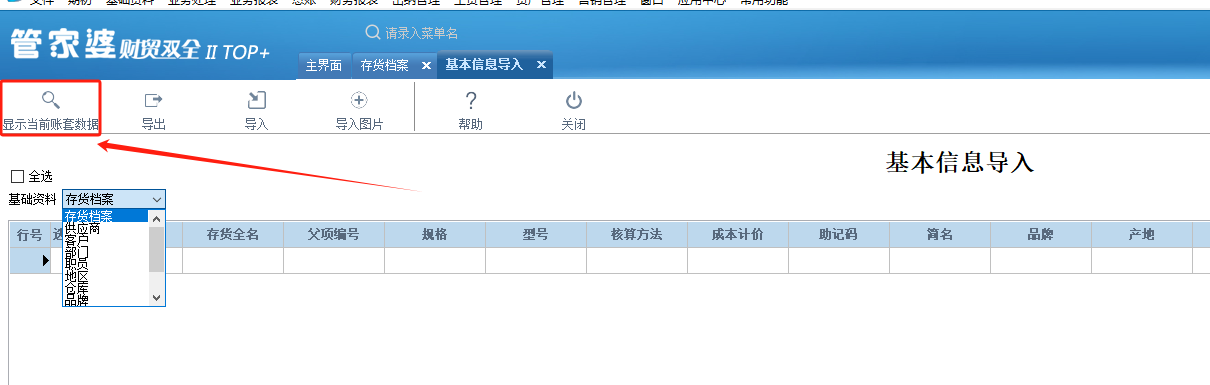Close the 基本信息导入 tab with its X
This screenshot has width=1210, height=385.
[x=541, y=65]
